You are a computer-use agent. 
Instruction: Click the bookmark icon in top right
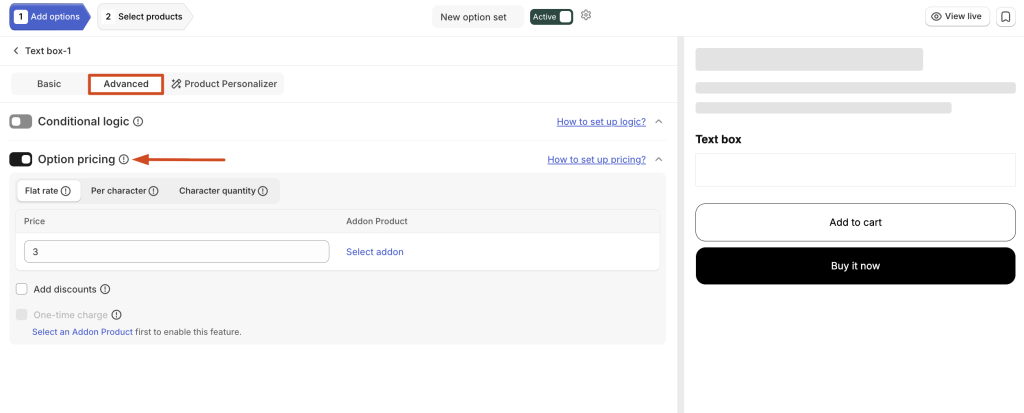[1004, 17]
